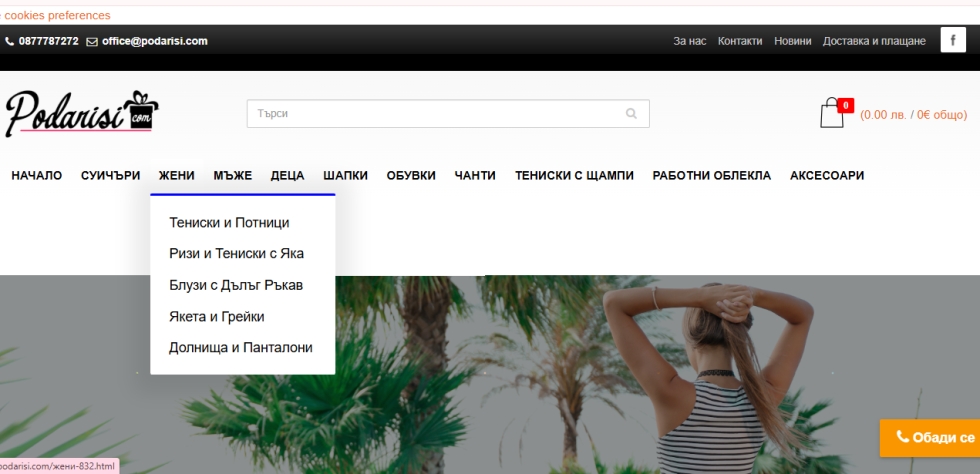Click the Обади се call button
The width and height of the screenshot is (980, 474).
point(934,438)
